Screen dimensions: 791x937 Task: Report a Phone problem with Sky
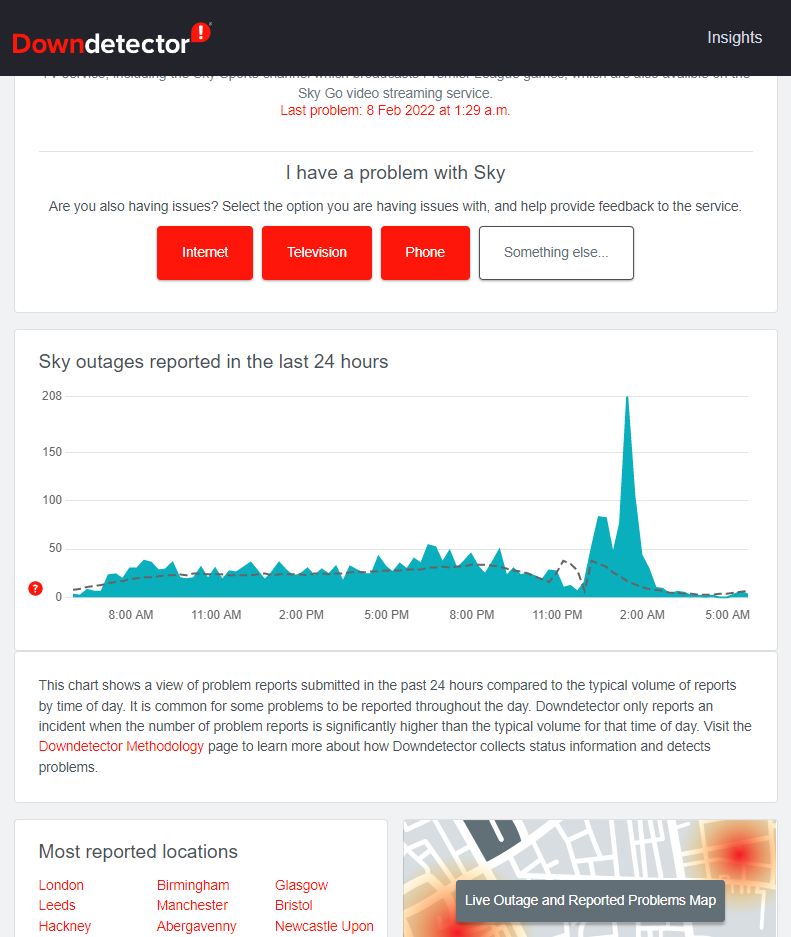(425, 253)
